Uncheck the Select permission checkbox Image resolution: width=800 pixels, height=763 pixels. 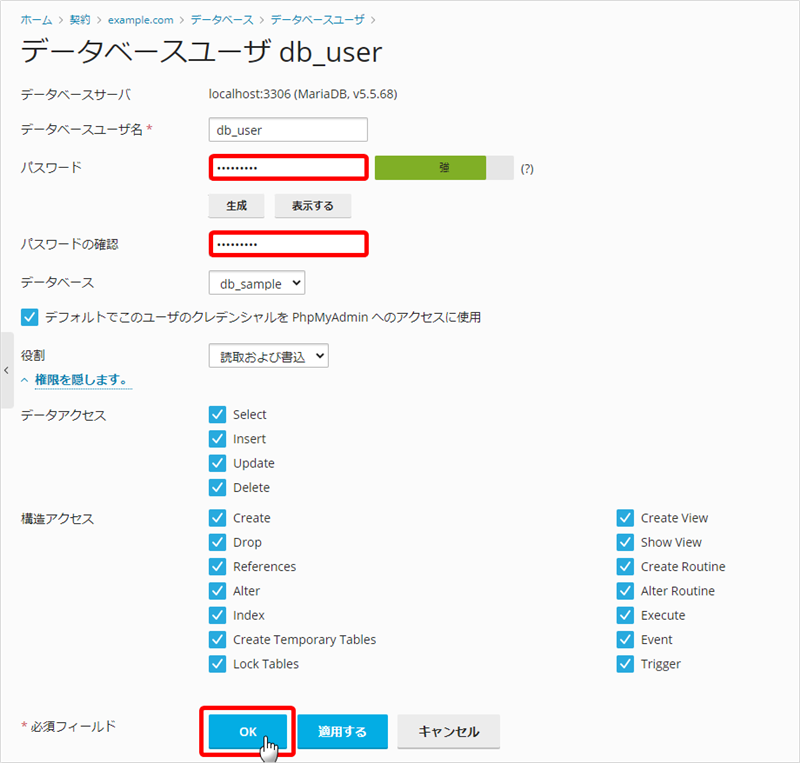point(217,414)
